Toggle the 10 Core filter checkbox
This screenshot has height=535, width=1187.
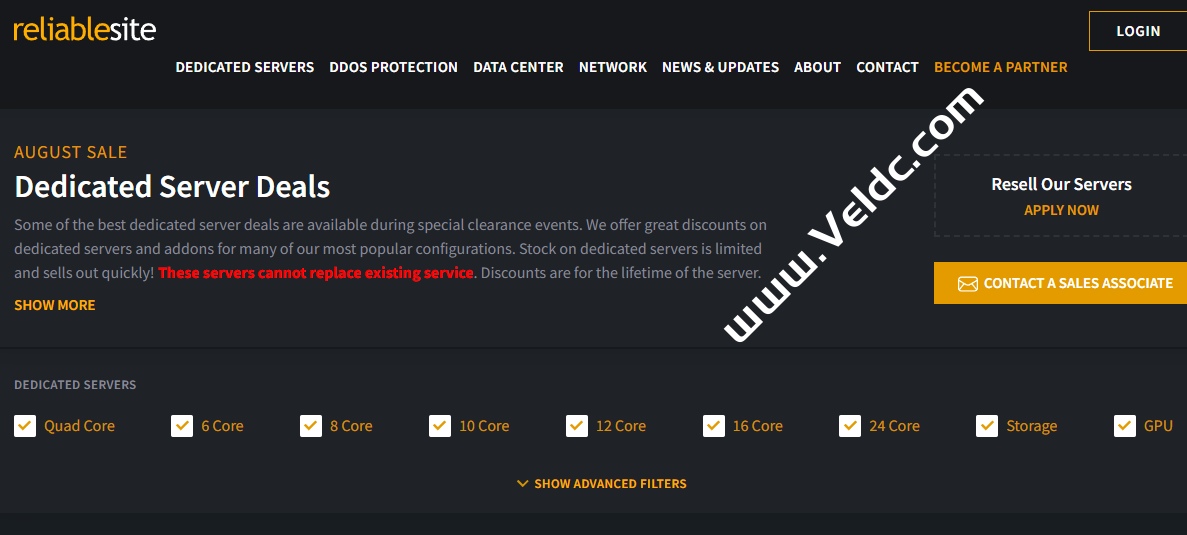(x=440, y=426)
